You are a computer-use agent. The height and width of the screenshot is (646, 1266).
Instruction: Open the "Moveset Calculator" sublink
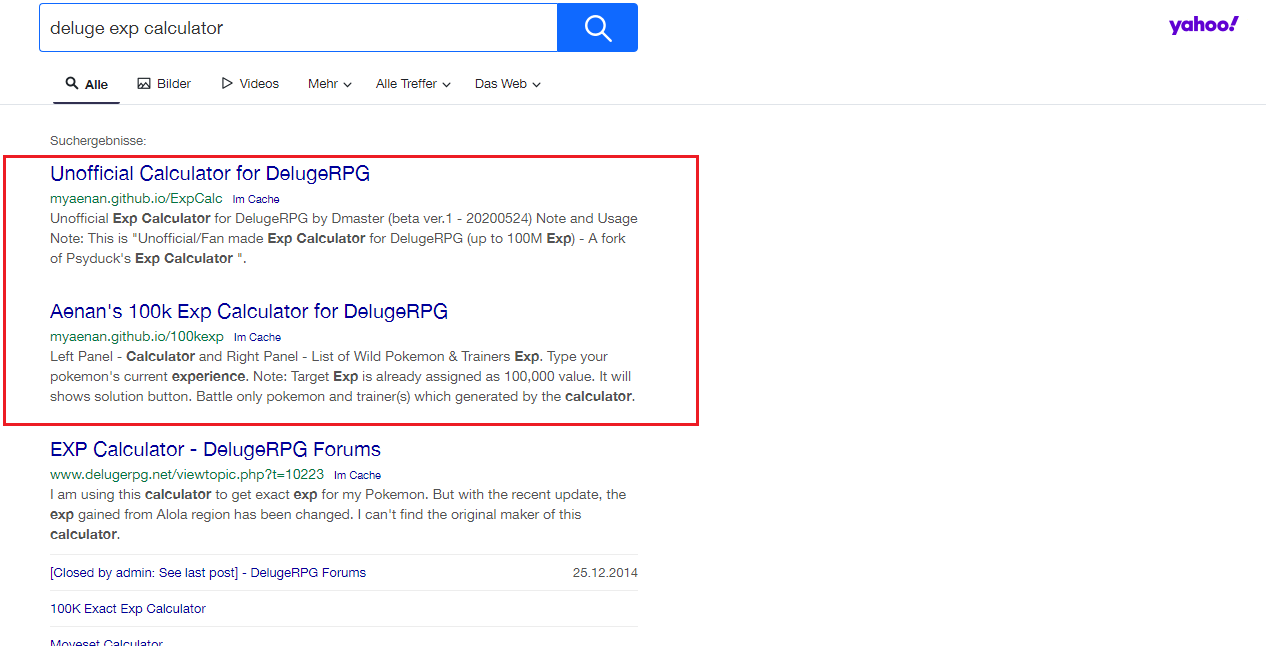pos(106,641)
